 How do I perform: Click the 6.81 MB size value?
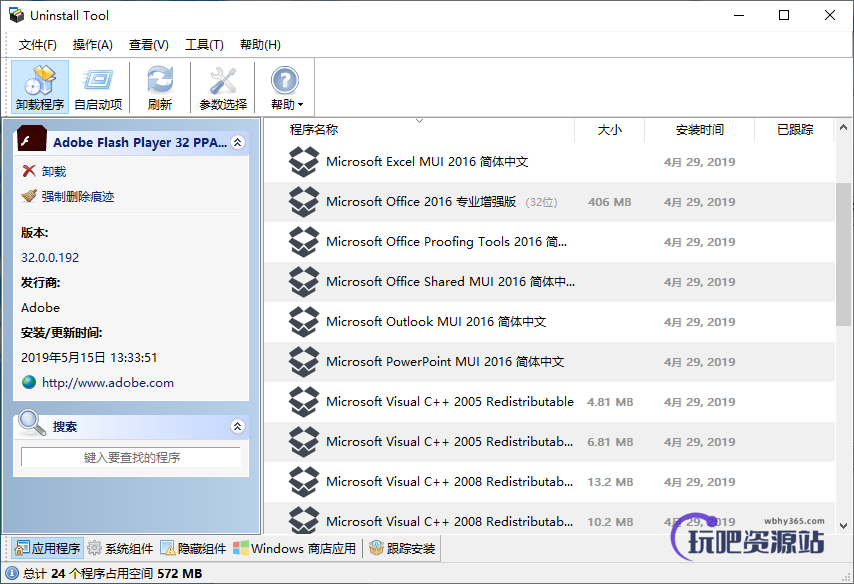coord(610,442)
